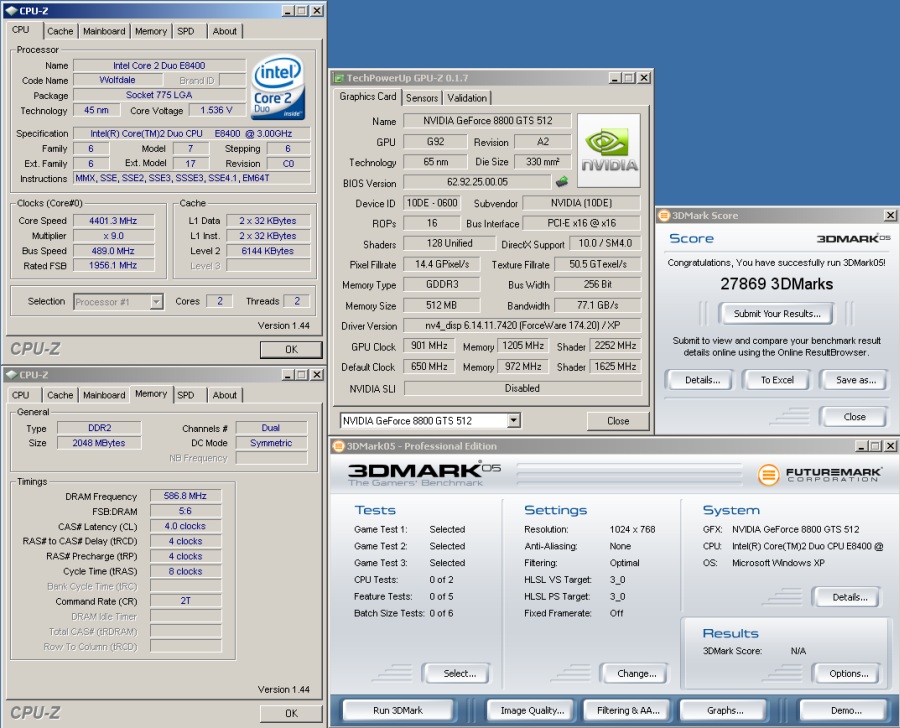Click Run 3DMark button

tap(398, 711)
